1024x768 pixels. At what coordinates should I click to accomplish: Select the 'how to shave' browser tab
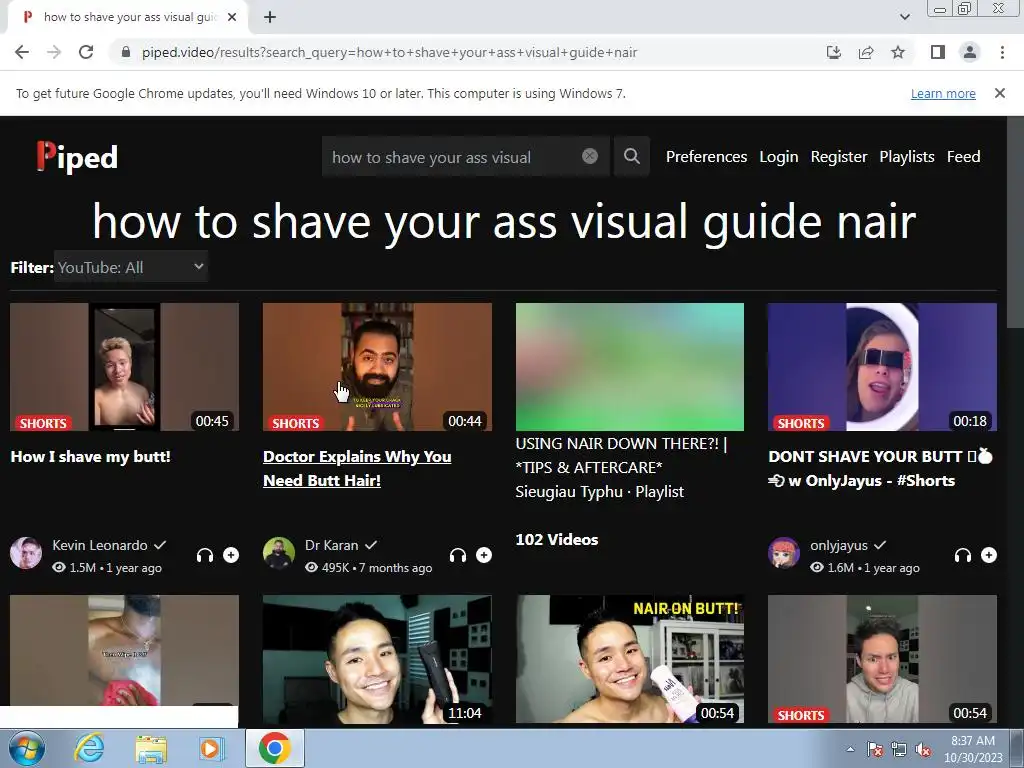[x=128, y=17]
